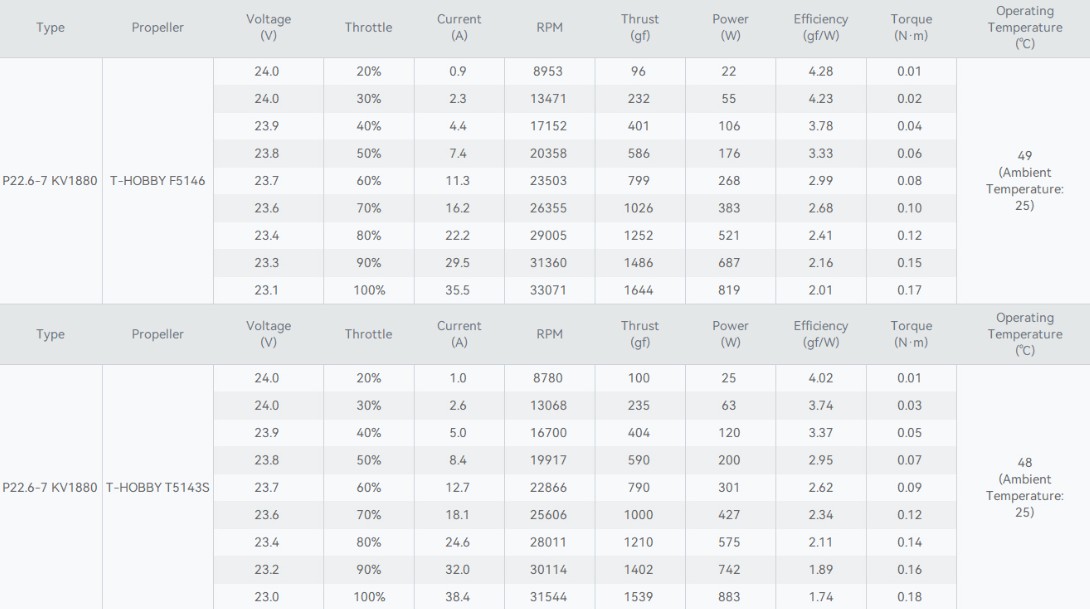Select the RPM value 8953
Screen dimensions: 1090x609
[x=549, y=72]
